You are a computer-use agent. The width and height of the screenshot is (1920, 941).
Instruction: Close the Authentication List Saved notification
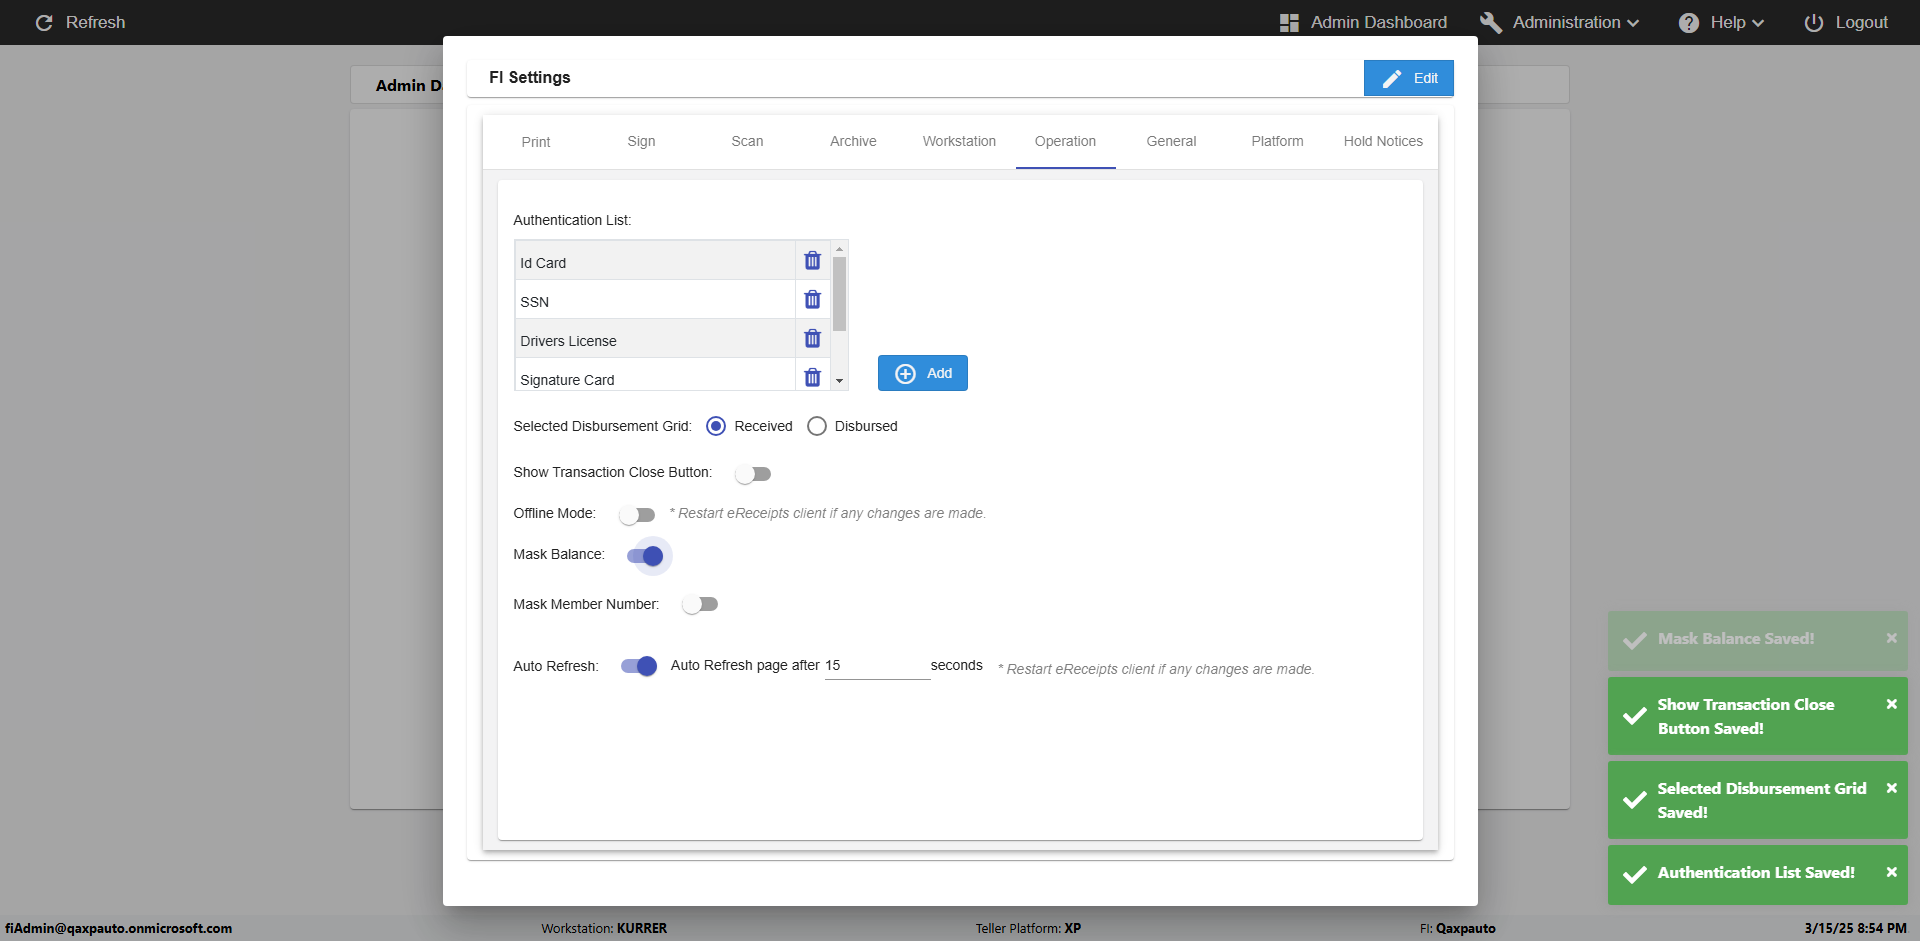[1891, 872]
